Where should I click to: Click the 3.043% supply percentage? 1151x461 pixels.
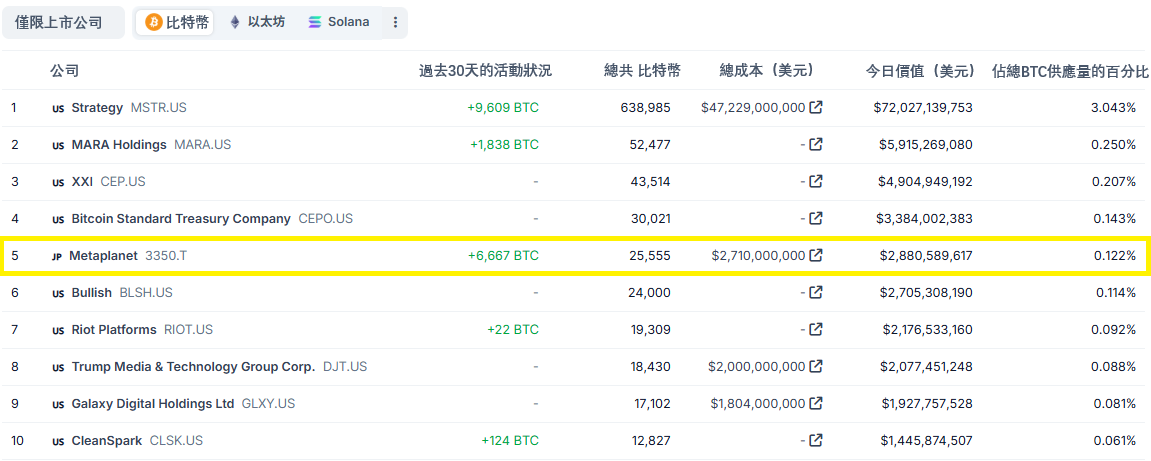pyautogui.click(x=1114, y=108)
